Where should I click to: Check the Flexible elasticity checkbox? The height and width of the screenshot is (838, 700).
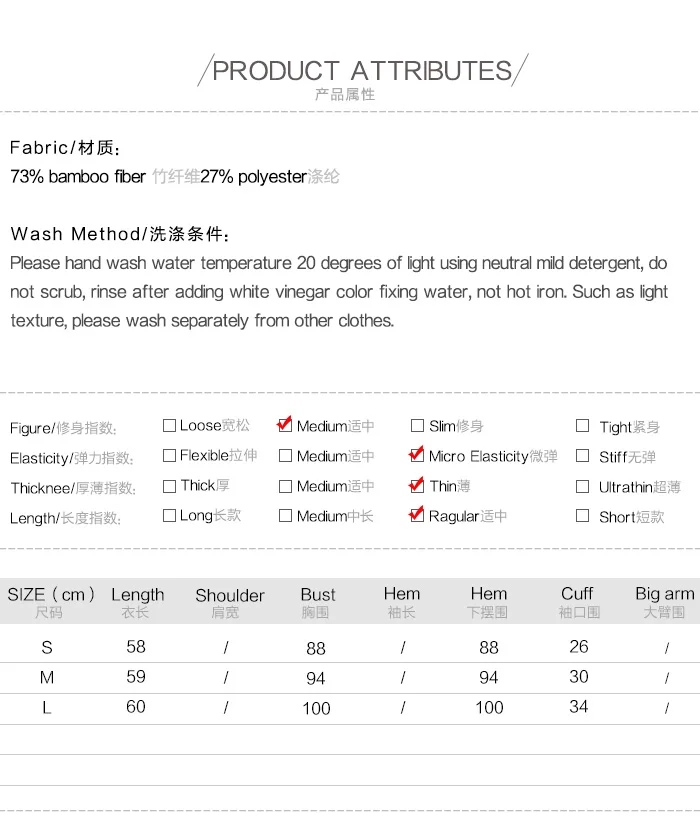(169, 455)
